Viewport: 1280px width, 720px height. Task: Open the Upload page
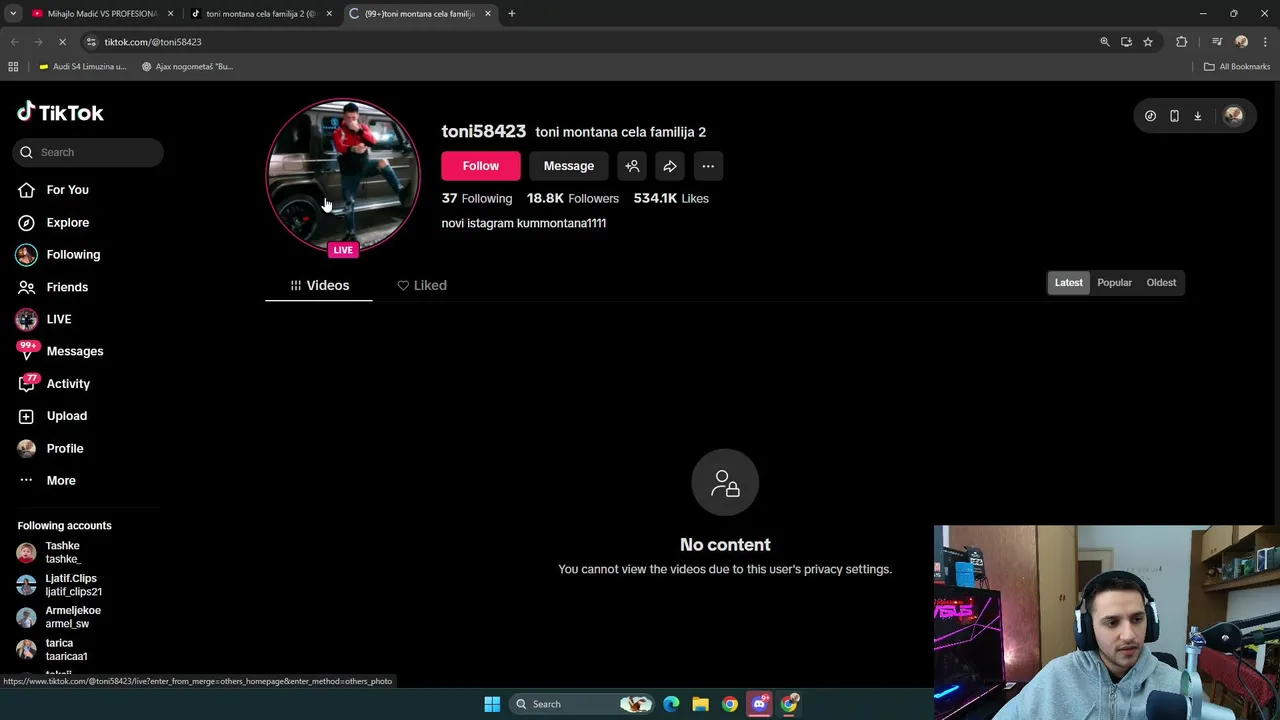point(52,416)
